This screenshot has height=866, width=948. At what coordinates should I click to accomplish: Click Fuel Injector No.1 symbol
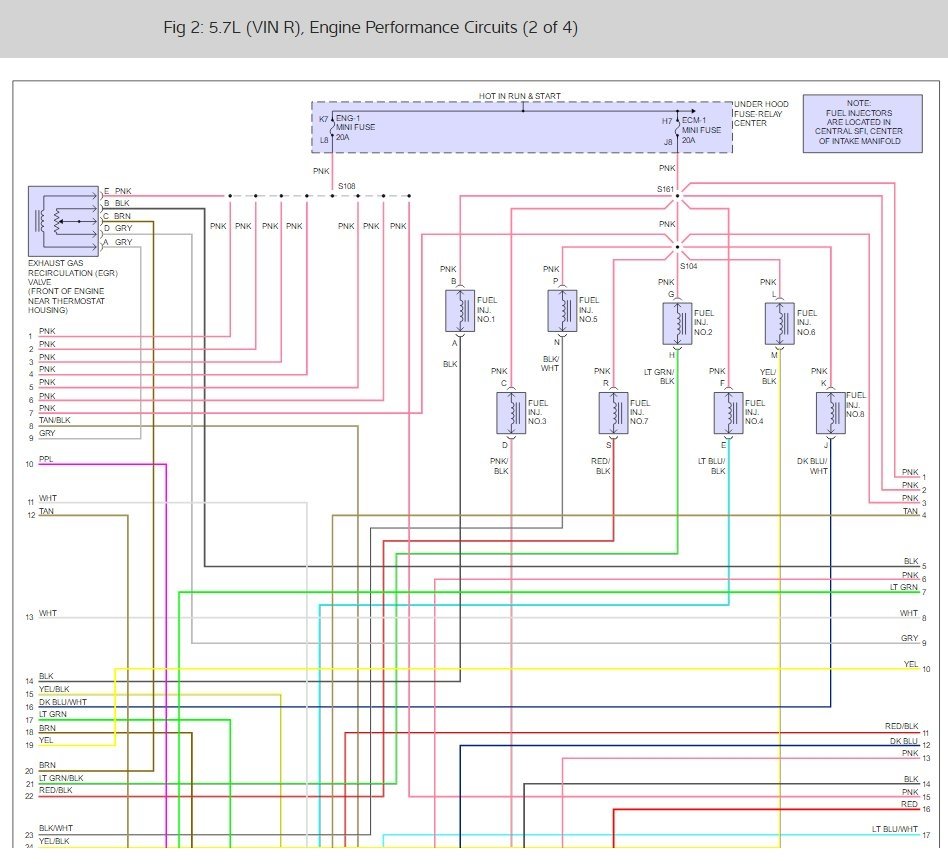pos(459,311)
